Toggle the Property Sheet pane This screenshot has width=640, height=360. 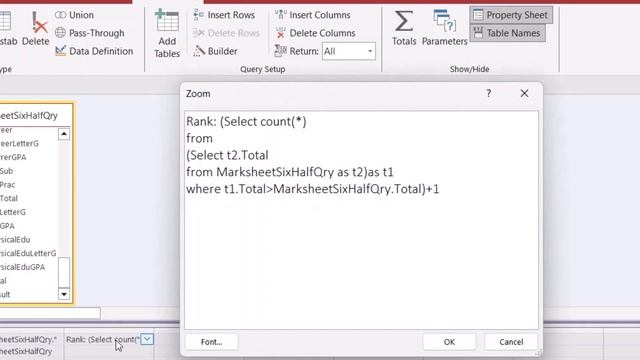[x=511, y=15]
